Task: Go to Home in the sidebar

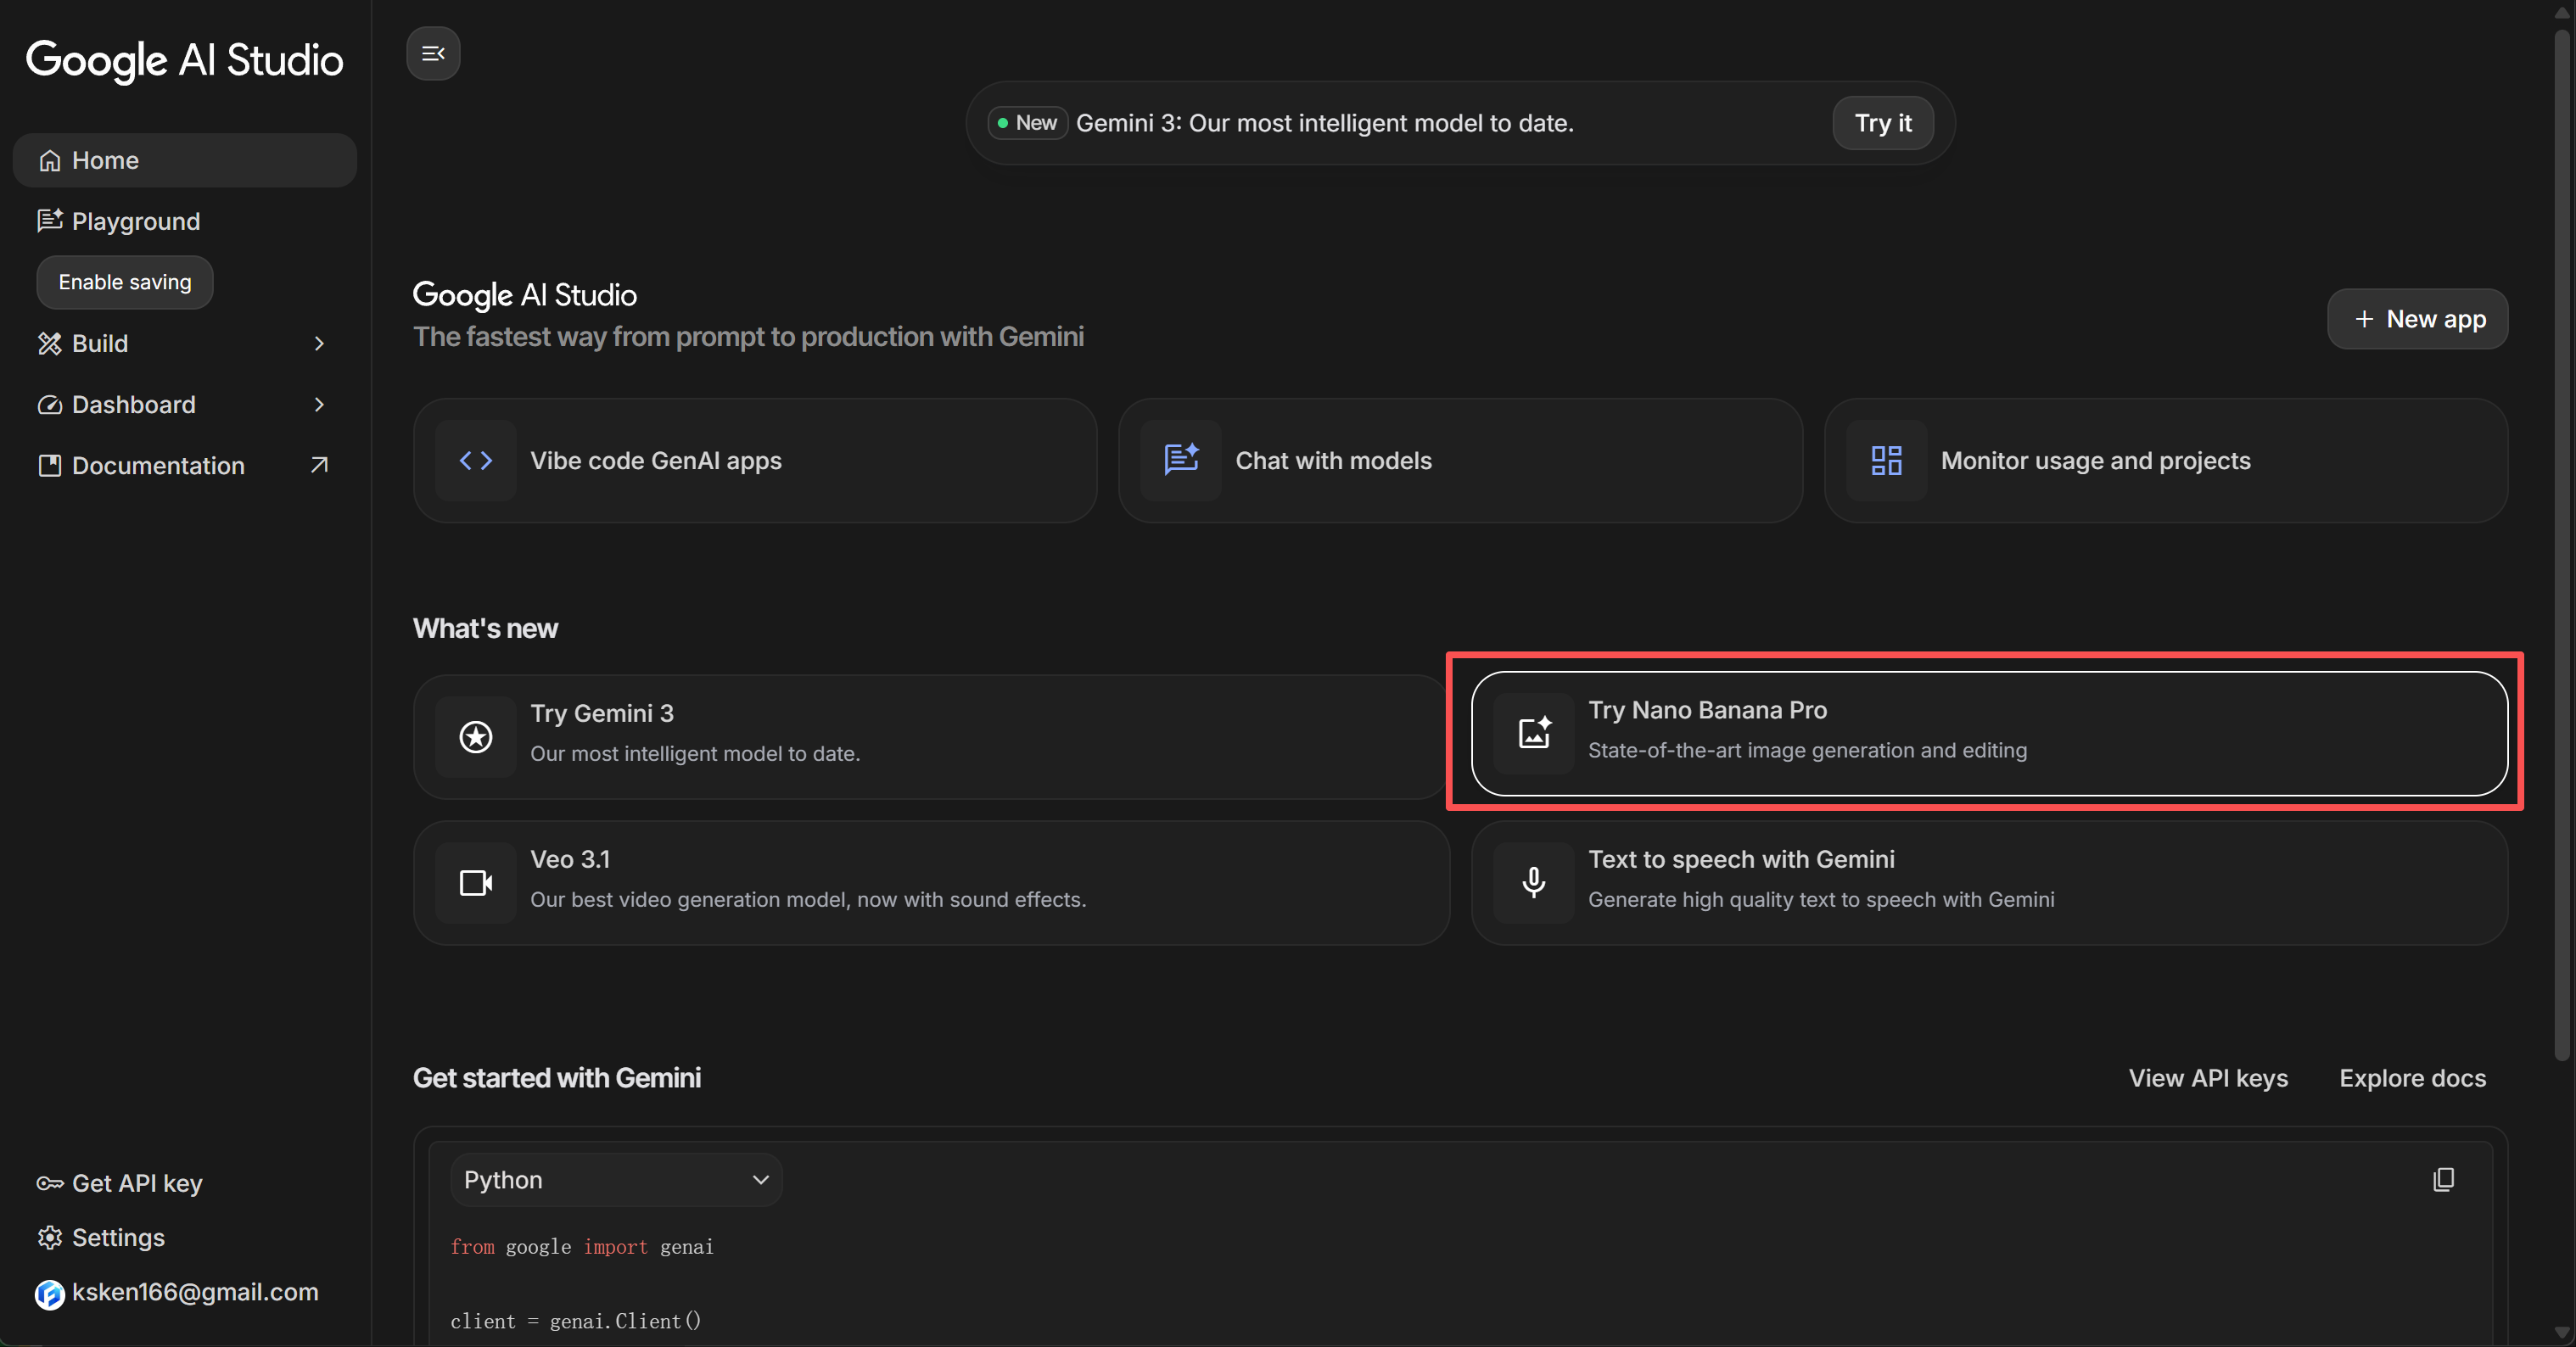Action: click(185, 161)
